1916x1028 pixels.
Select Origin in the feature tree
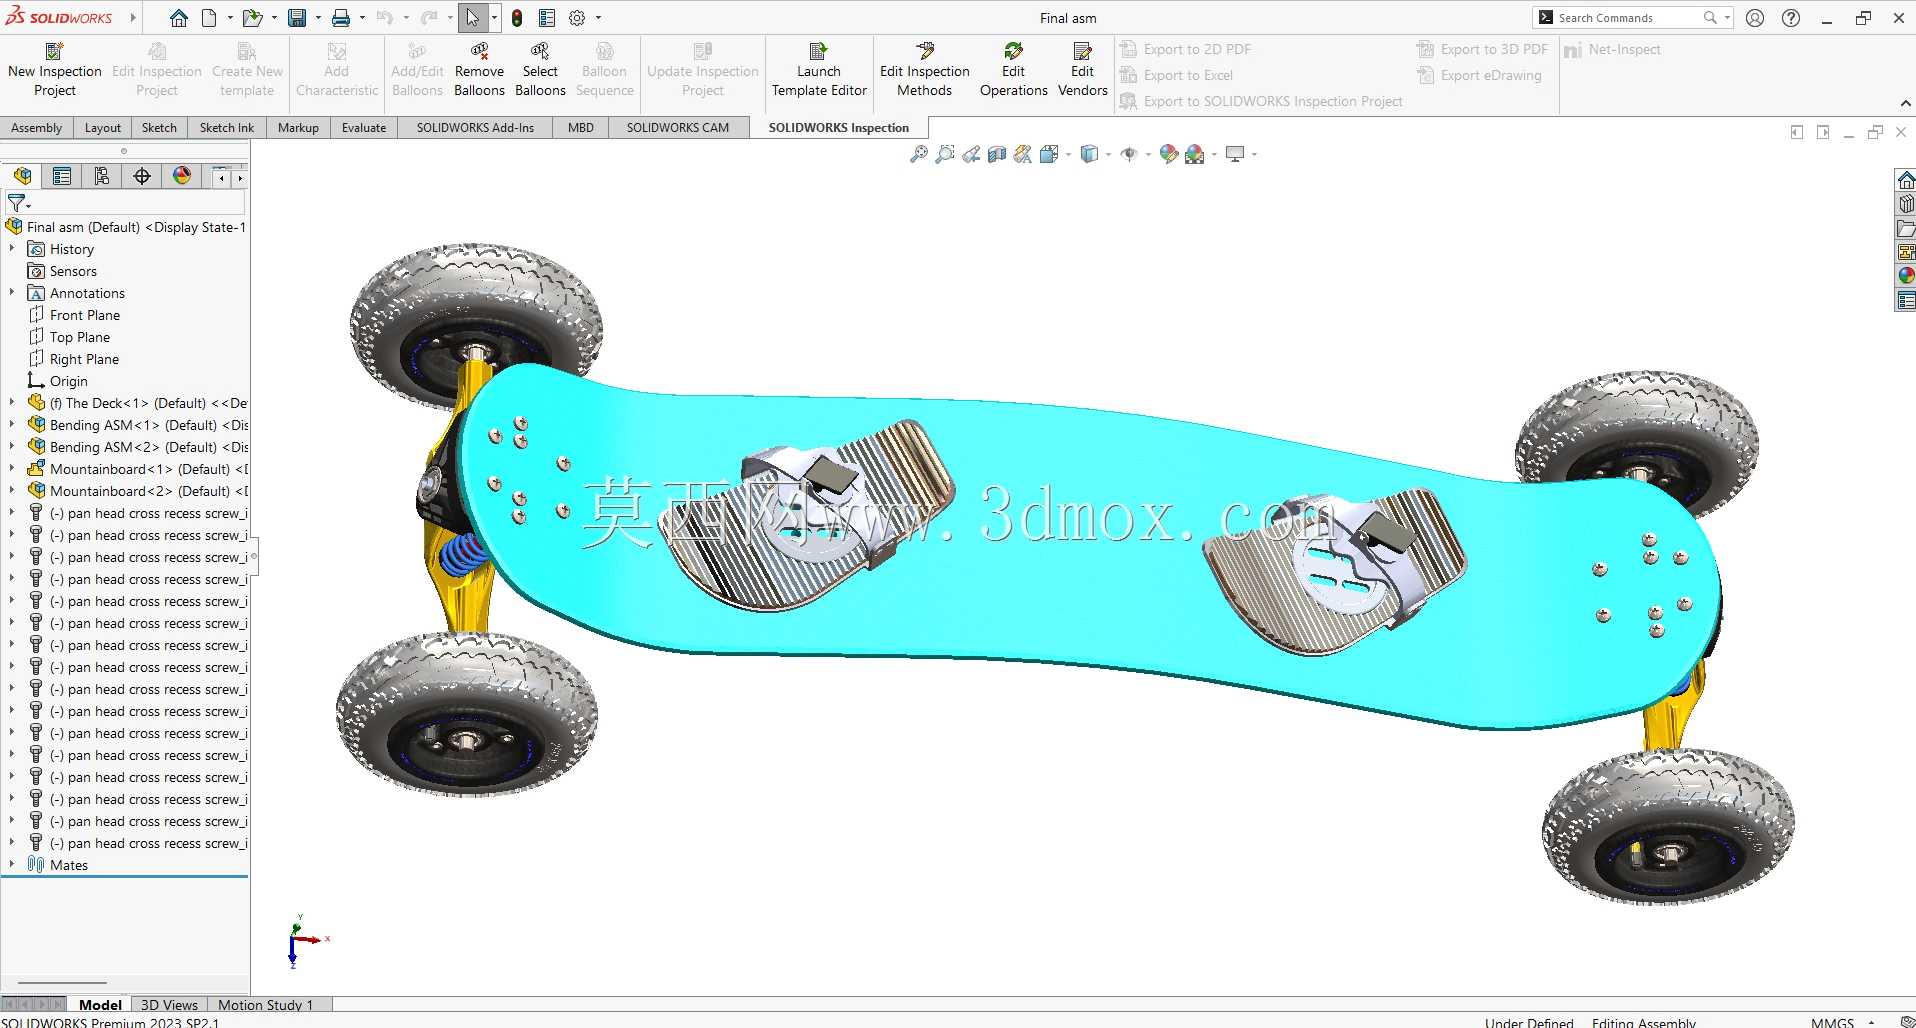point(68,381)
